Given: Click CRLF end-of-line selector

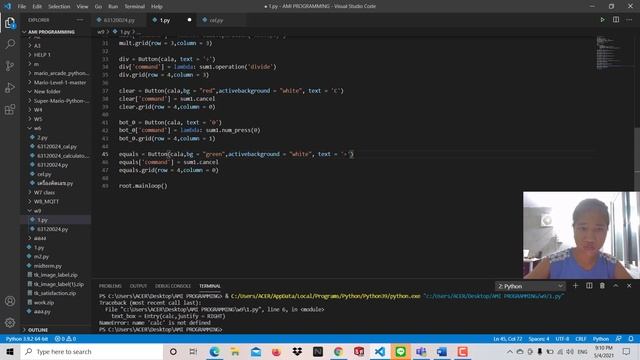Looking at the screenshot, I should (x=581, y=339).
